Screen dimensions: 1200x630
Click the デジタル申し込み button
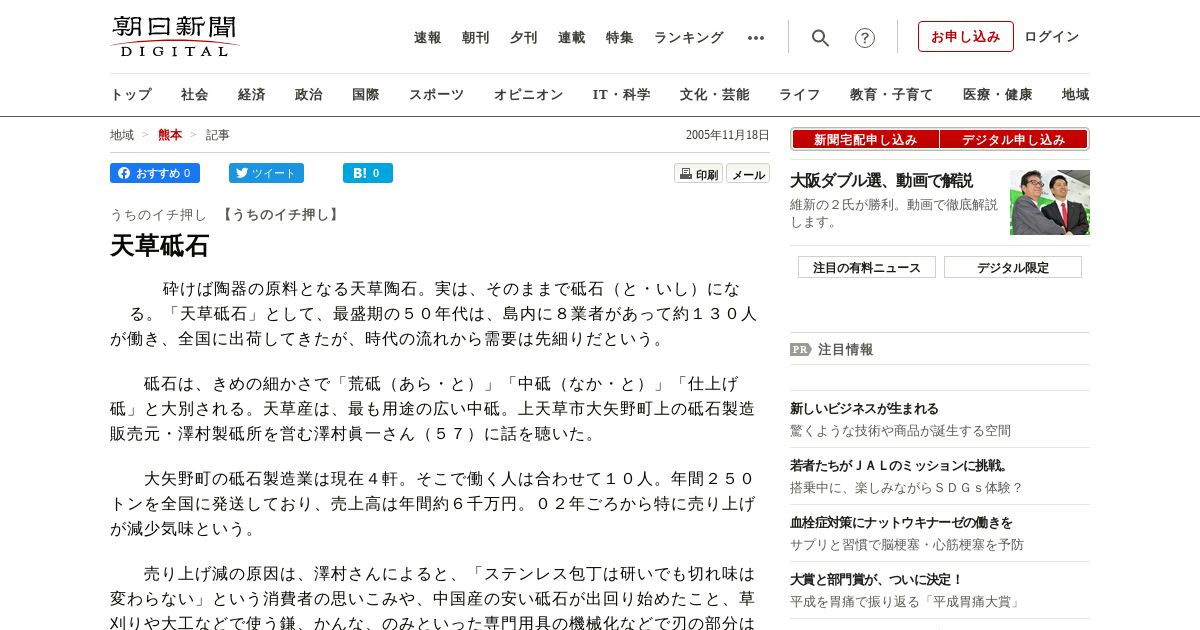click(x=1013, y=140)
